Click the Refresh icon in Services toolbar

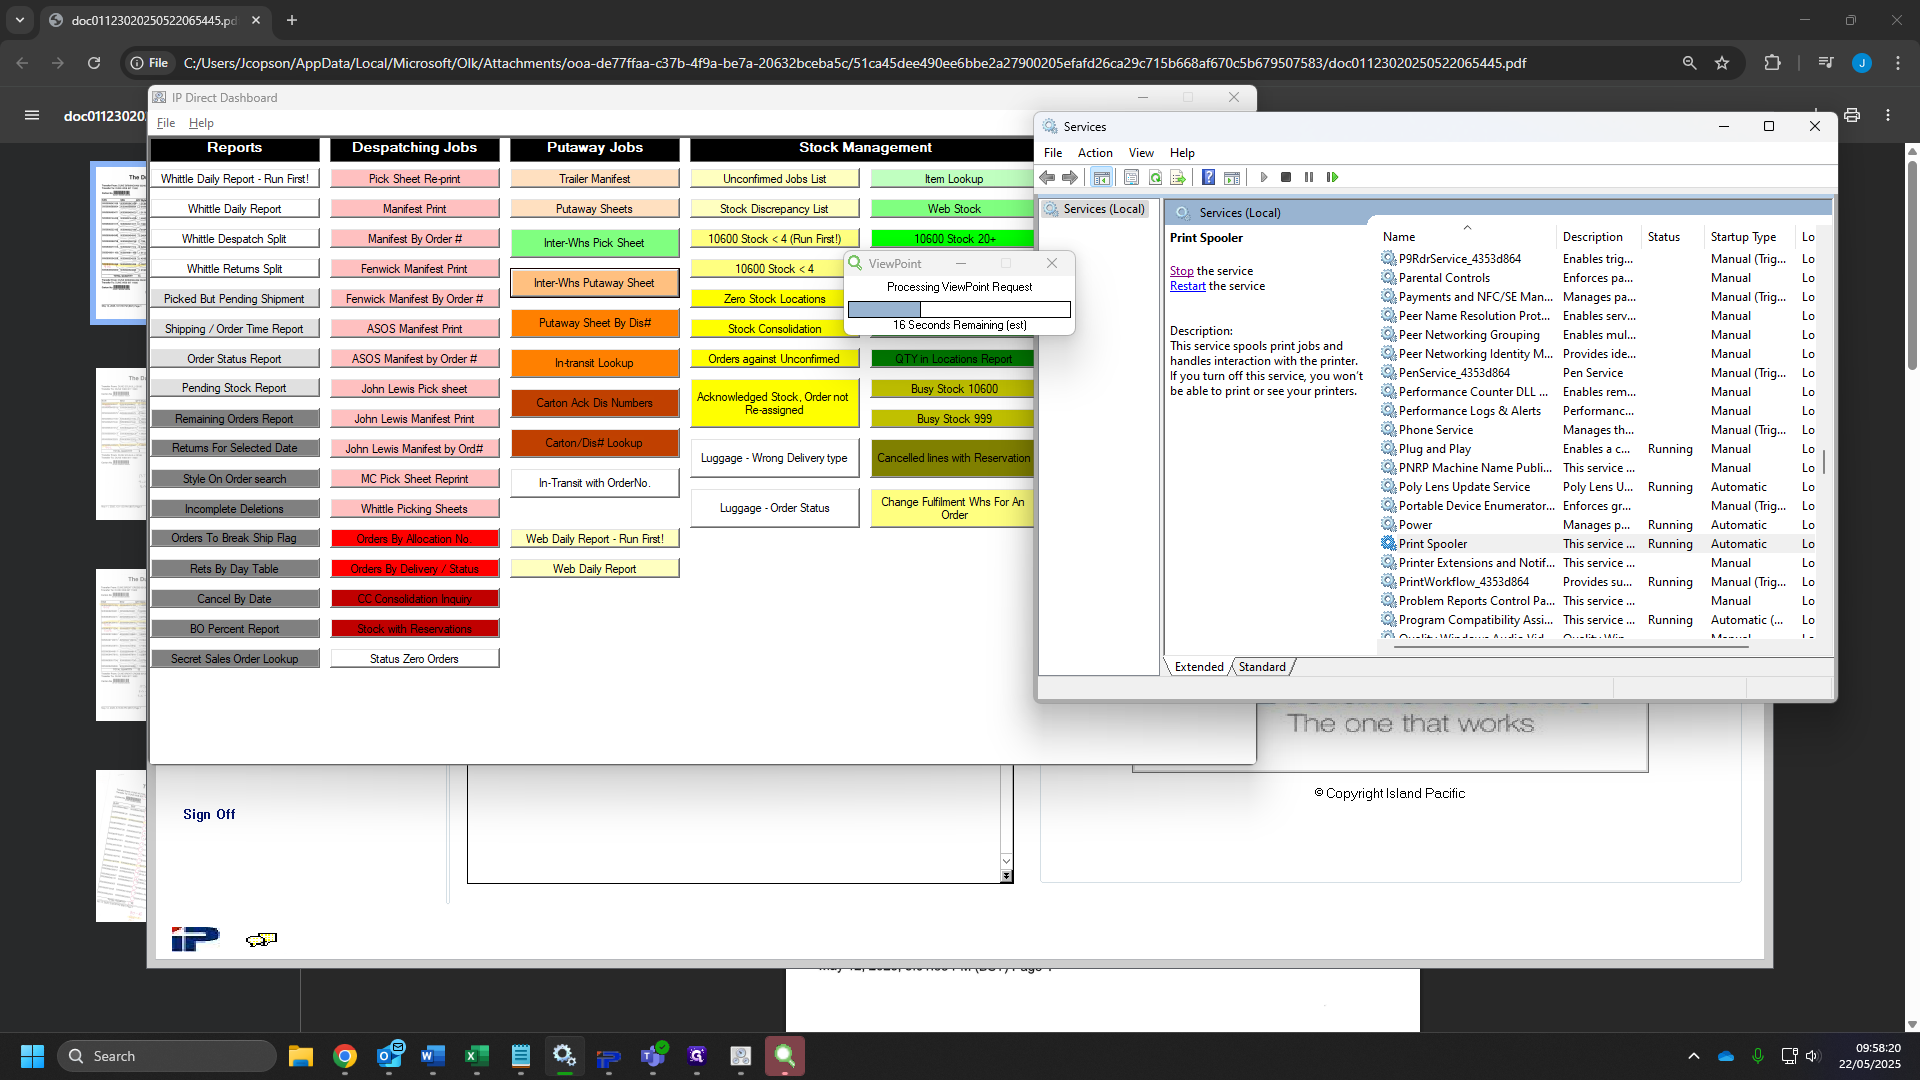pos(1155,177)
